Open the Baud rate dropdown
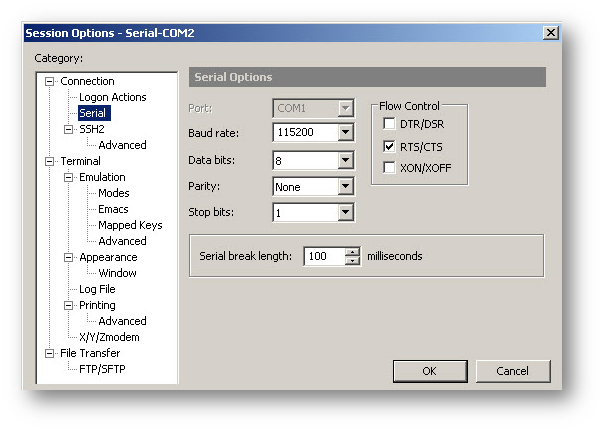This screenshot has height=432, width=604. 345,132
